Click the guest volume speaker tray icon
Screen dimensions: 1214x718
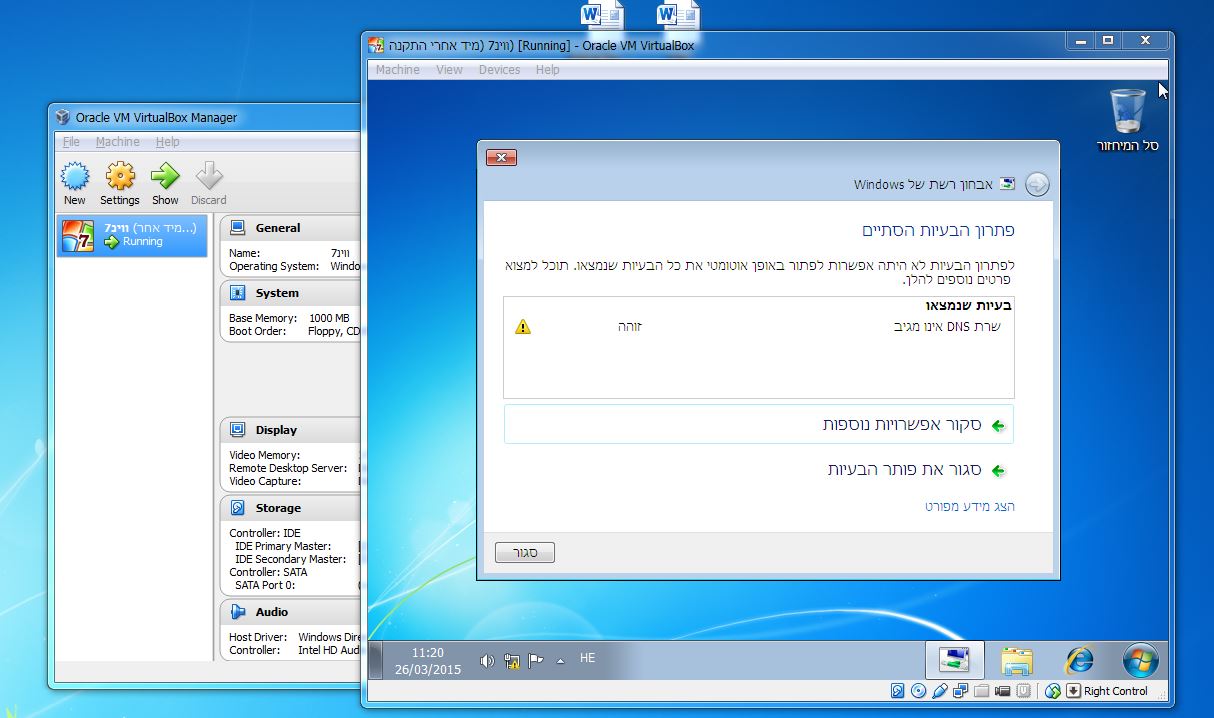(x=487, y=661)
